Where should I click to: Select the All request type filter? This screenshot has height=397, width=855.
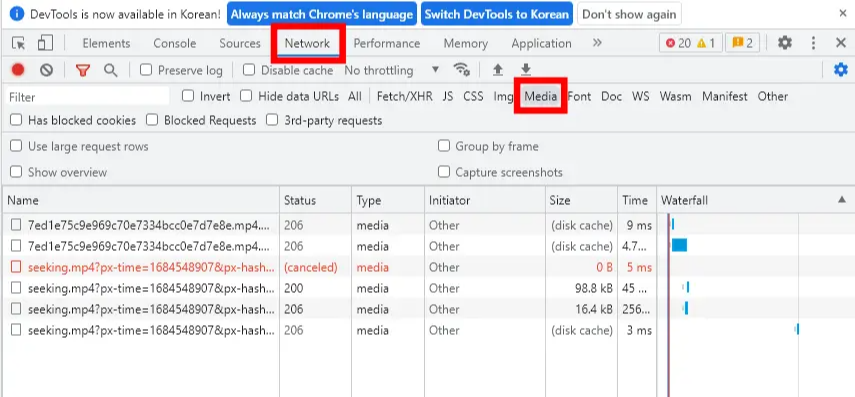(355, 97)
